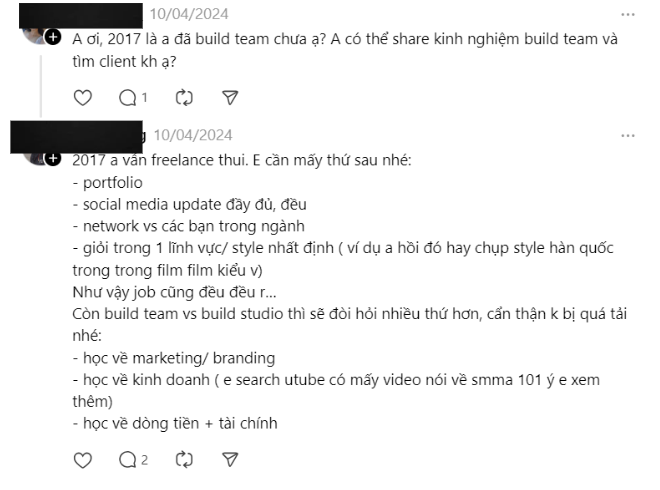Open the first comment's 10/04/2024 timestamp

[x=189, y=14]
